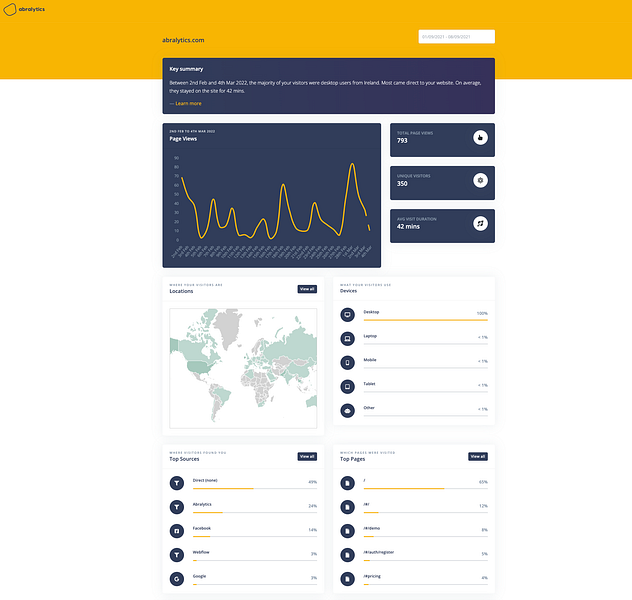Click the / page 65% progress bar

426,488
